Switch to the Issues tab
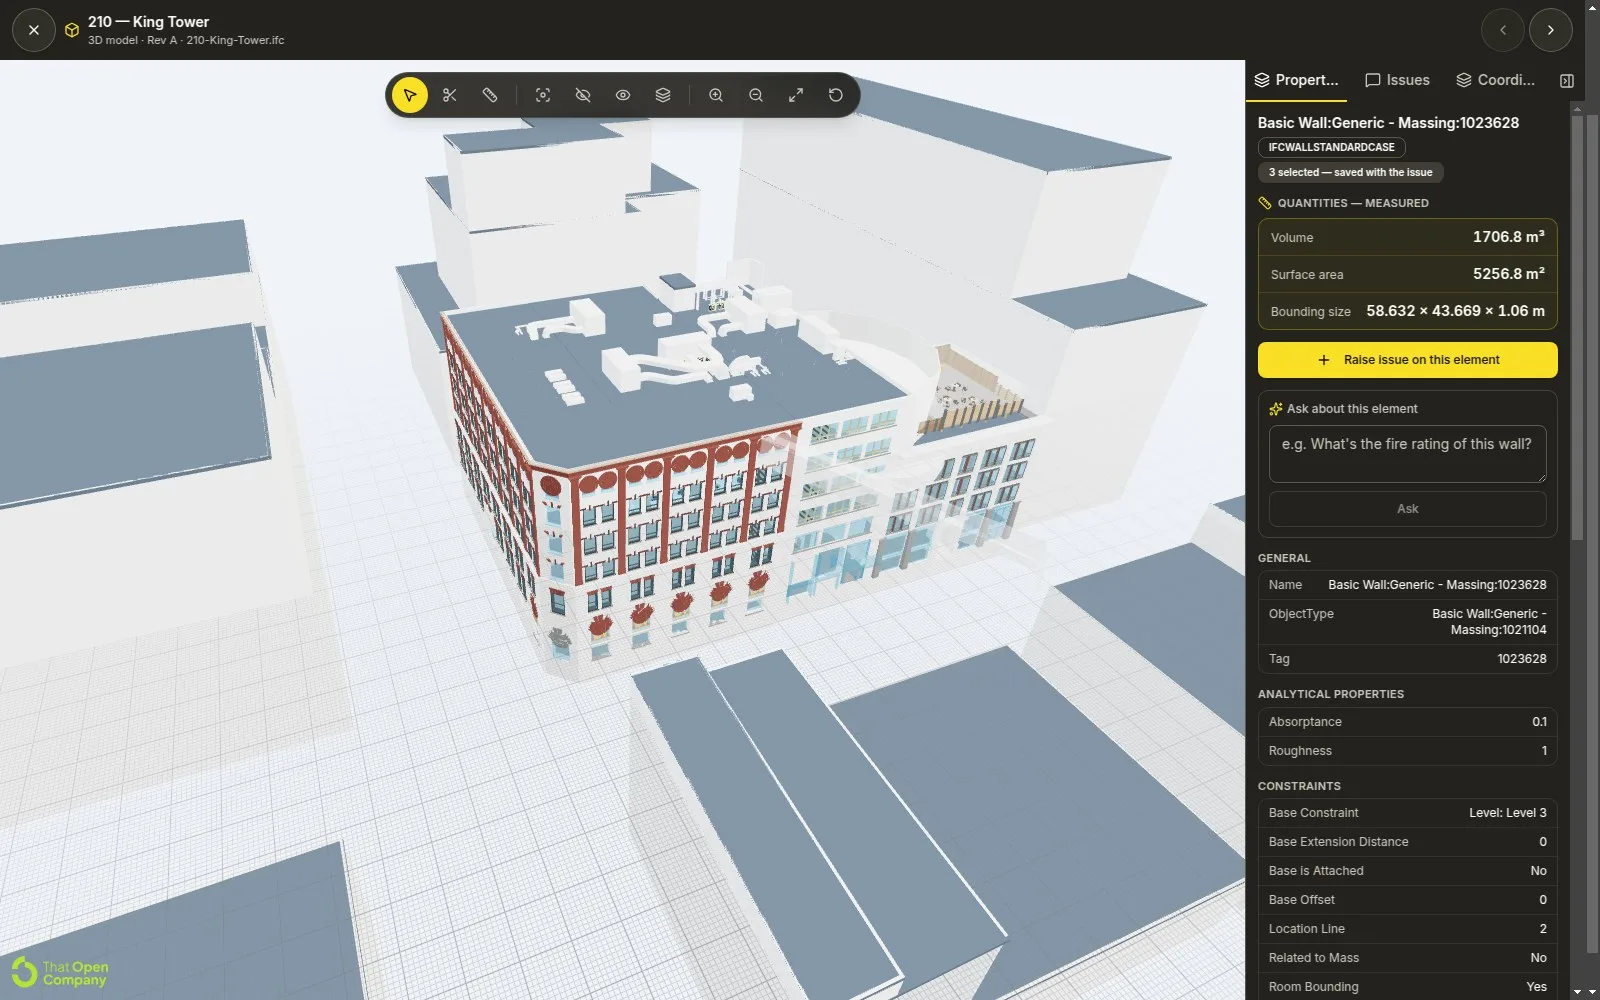Viewport: 1600px width, 1000px height. (1398, 80)
